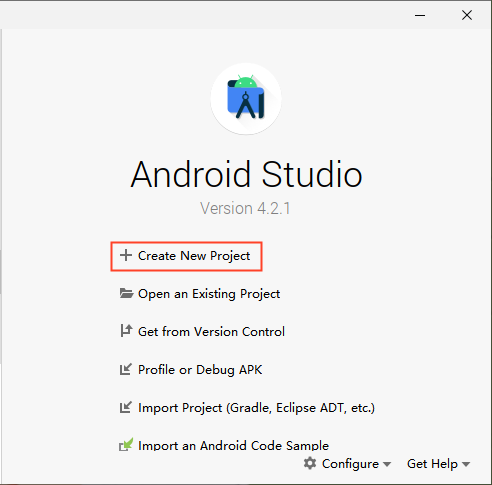The width and height of the screenshot is (492, 485).
Task: Click the arrow icon beside Profile or Debug APK
Action: [x=126, y=369]
